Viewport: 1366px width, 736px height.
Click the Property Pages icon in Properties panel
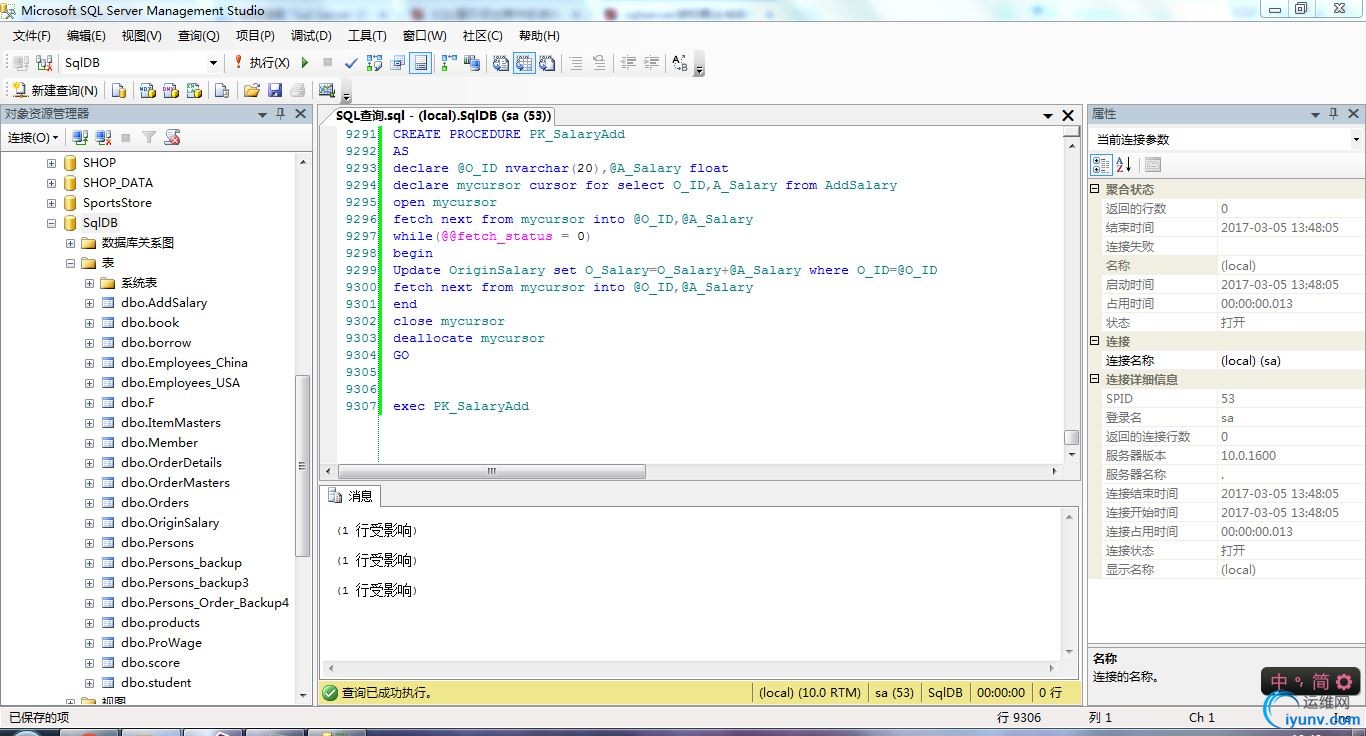click(1153, 164)
